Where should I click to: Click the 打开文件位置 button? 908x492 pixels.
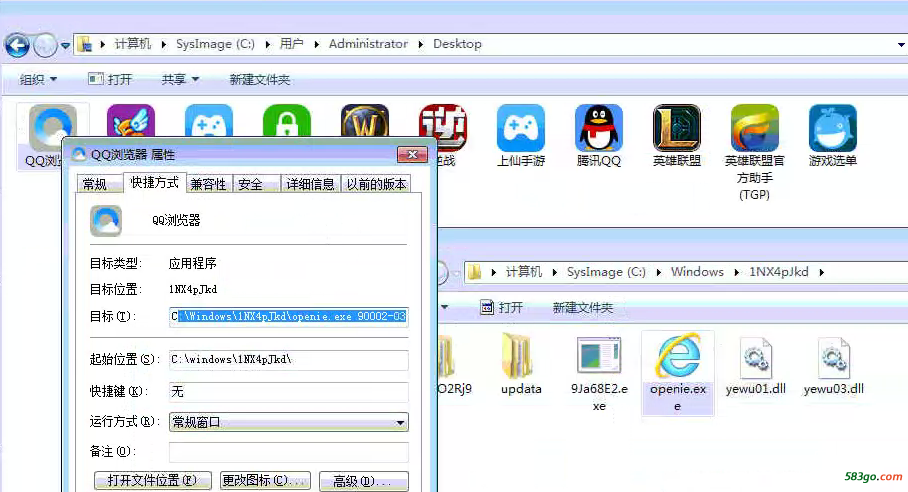152,480
